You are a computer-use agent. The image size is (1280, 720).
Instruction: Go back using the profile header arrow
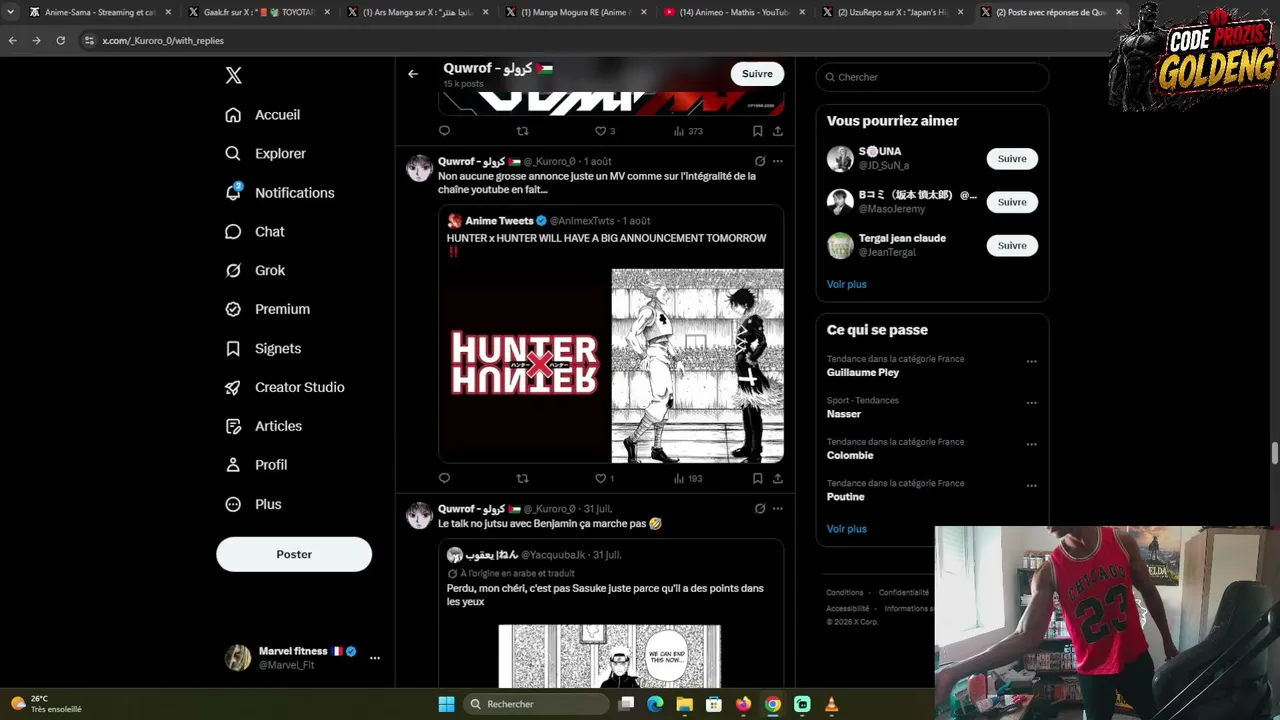pos(413,74)
